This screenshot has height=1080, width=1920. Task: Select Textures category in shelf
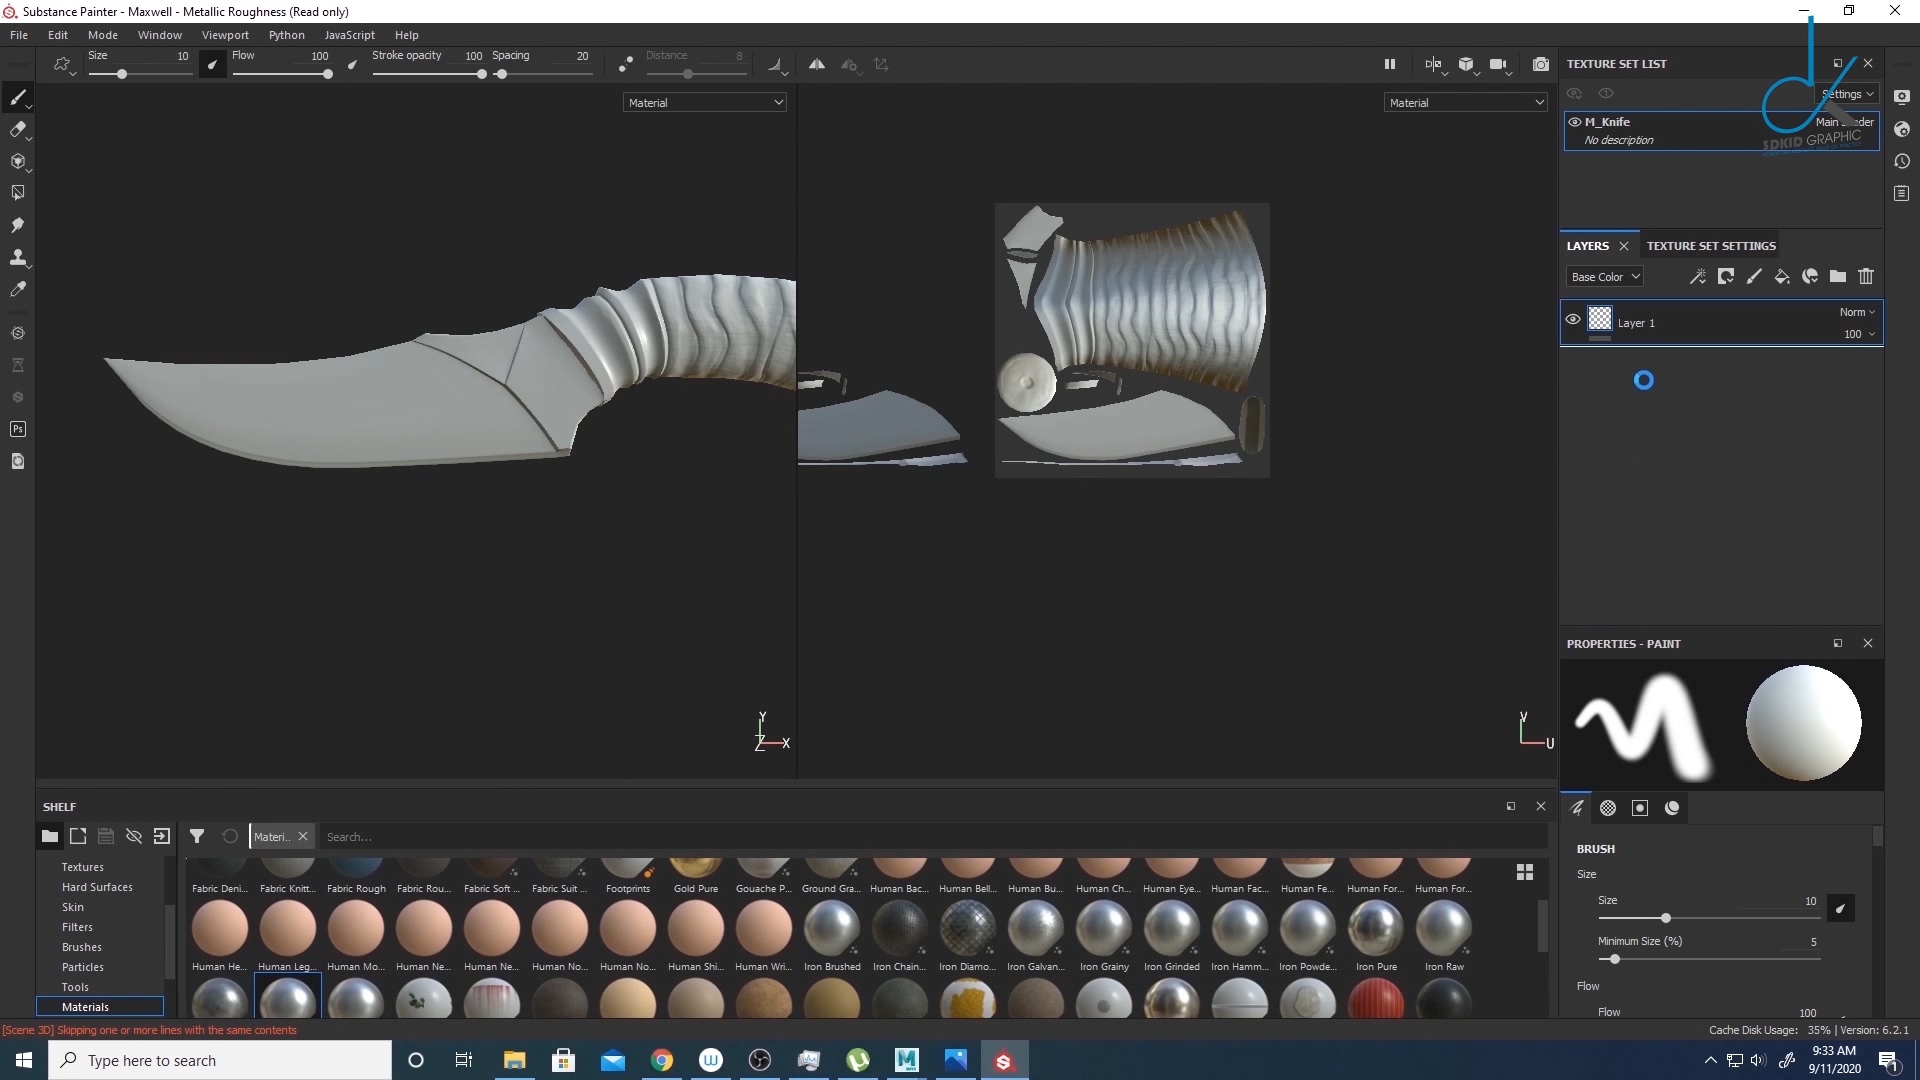(82, 867)
